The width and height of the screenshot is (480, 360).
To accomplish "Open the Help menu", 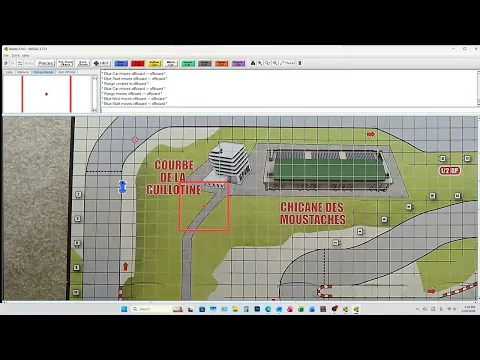I will 26,55.
